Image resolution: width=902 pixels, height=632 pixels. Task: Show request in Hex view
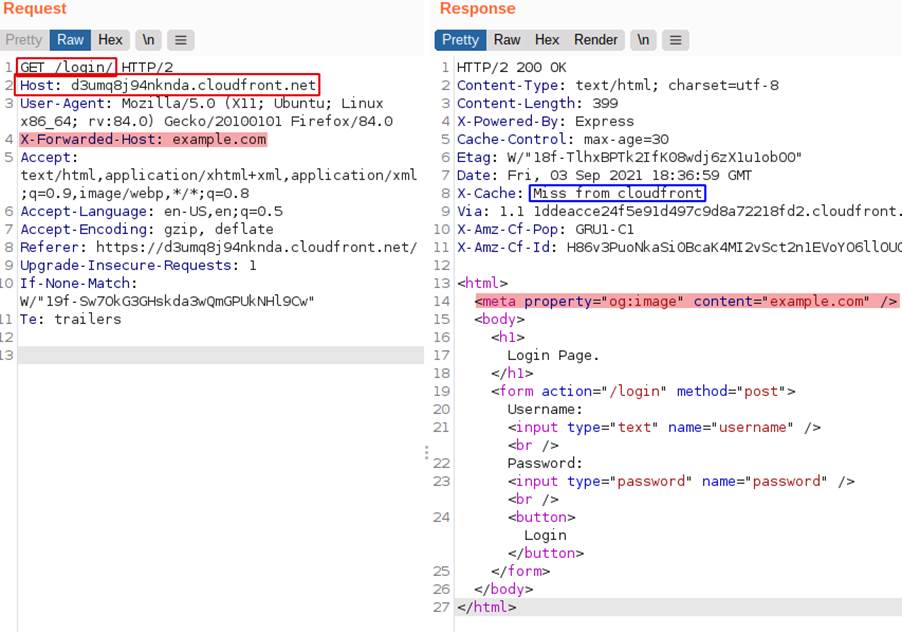[111, 40]
